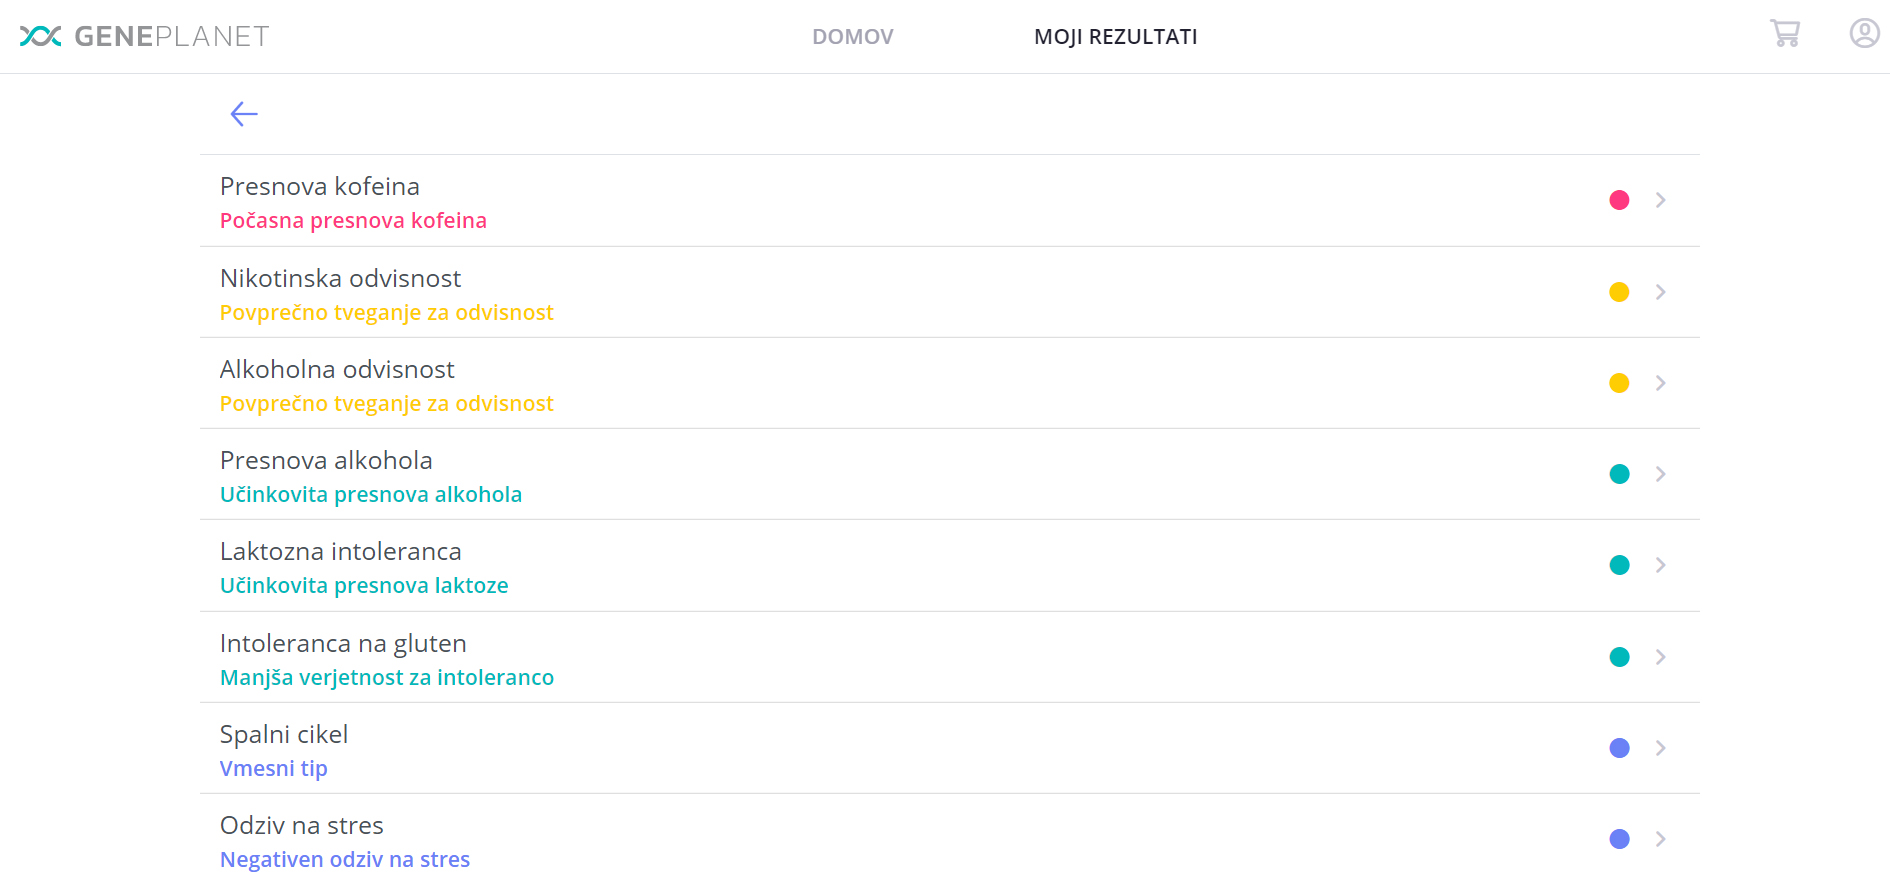
Task: Click yellow dot beside Nikotinska odvisnost
Action: (1619, 292)
